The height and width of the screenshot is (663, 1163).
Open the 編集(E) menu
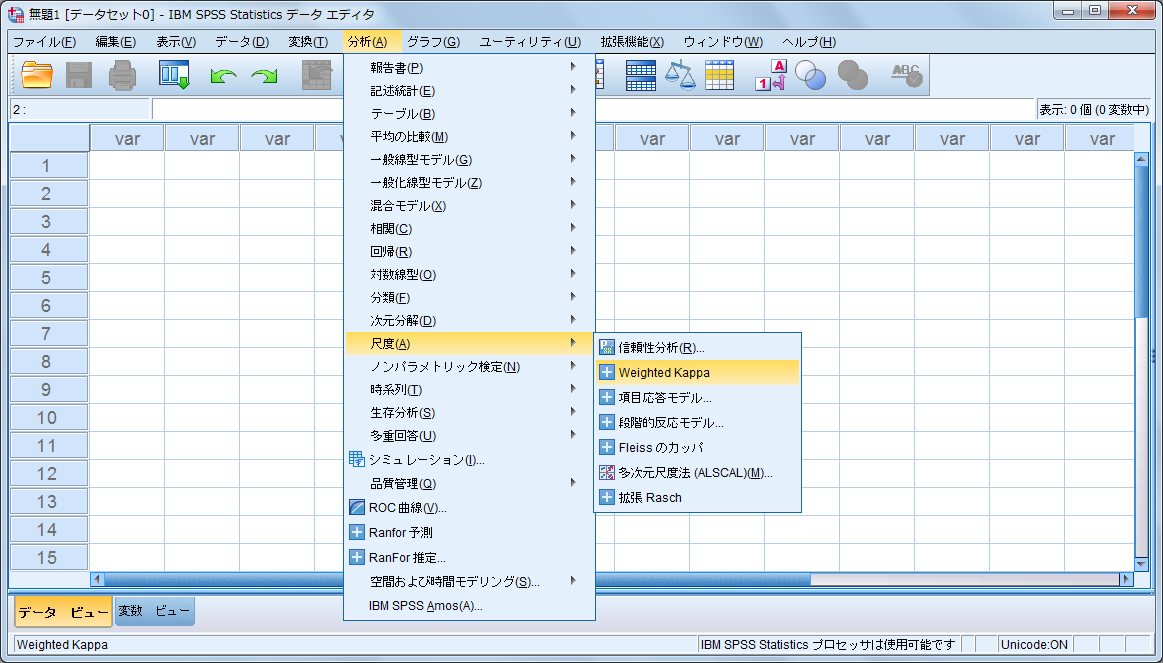coord(116,42)
